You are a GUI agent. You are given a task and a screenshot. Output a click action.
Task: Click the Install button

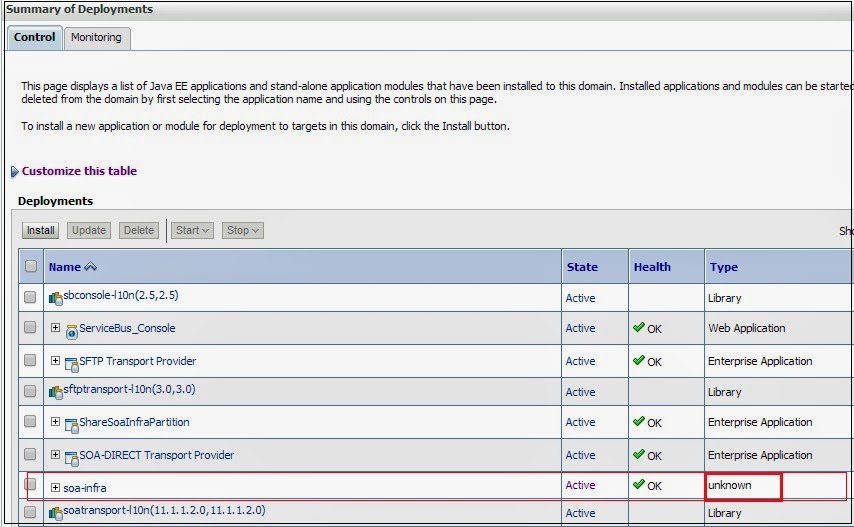pyautogui.click(x=40, y=230)
